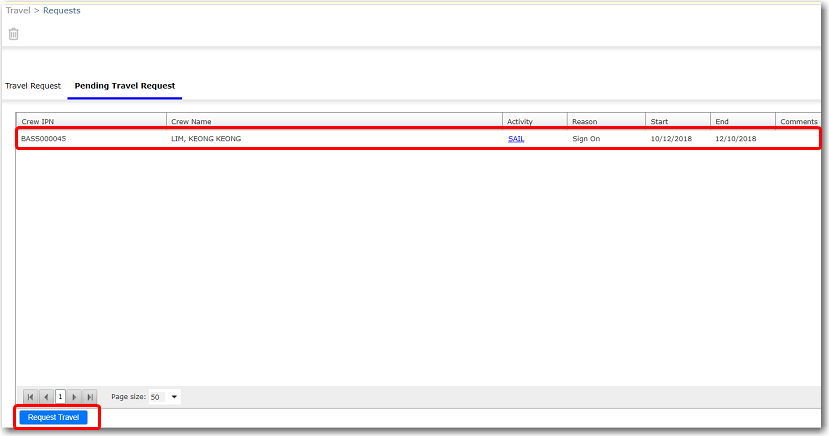Jump to last page of results
Screen dimensions: 829x436
pos(90,397)
